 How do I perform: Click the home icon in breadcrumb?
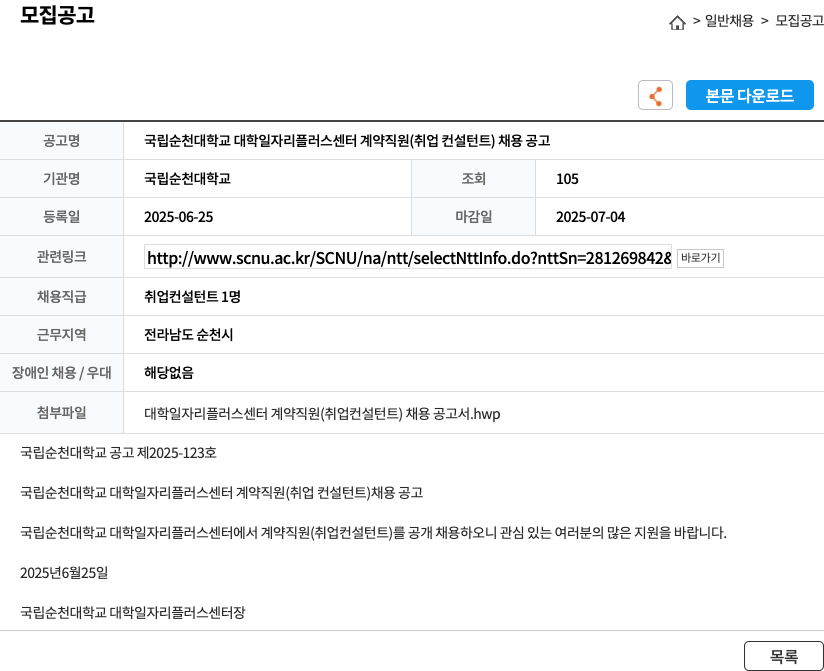pos(677,23)
